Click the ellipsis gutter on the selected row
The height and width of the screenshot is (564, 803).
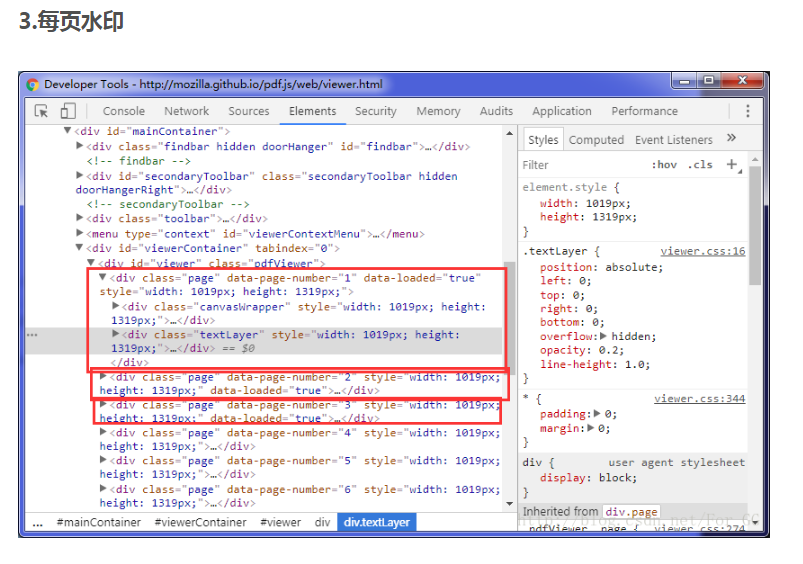click(32, 335)
